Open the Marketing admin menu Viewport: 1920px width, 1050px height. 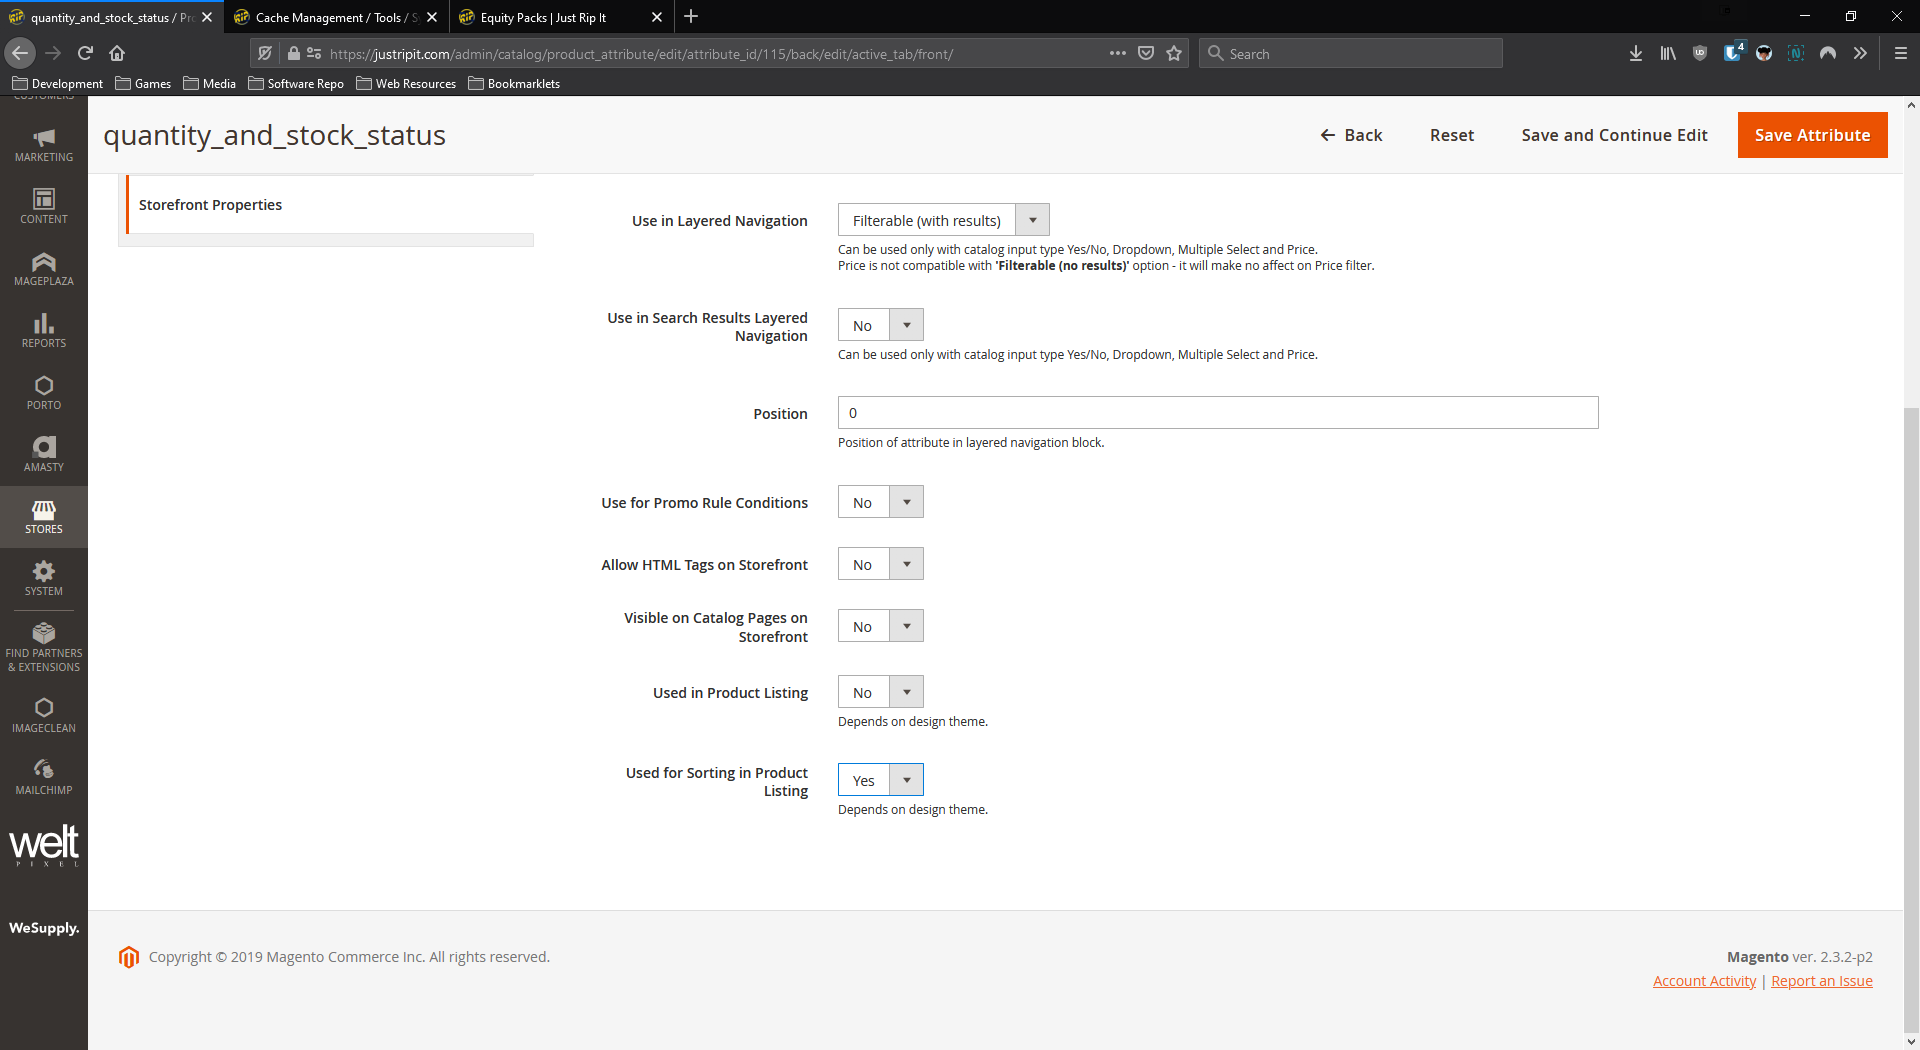[x=44, y=145]
